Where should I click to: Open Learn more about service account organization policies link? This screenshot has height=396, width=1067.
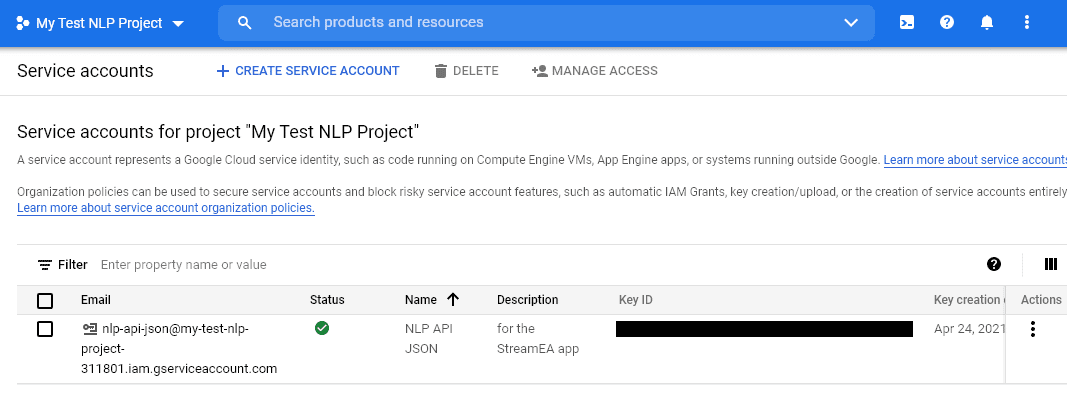[x=166, y=208]
